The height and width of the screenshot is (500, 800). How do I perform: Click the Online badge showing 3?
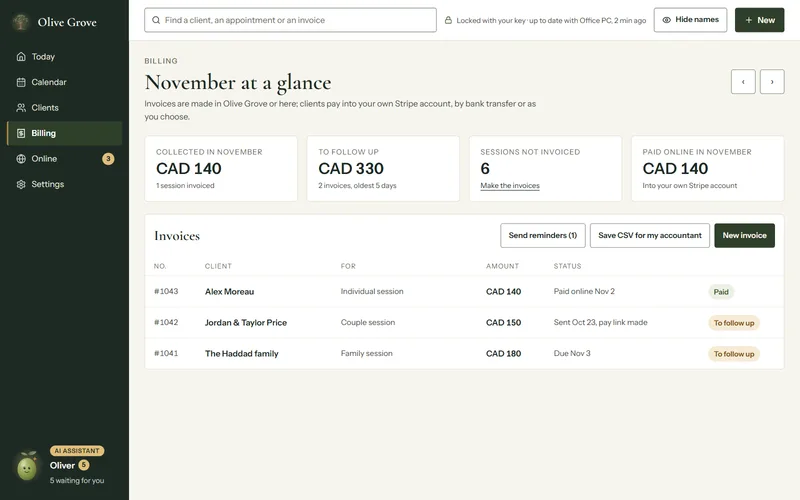pos(108,159)
